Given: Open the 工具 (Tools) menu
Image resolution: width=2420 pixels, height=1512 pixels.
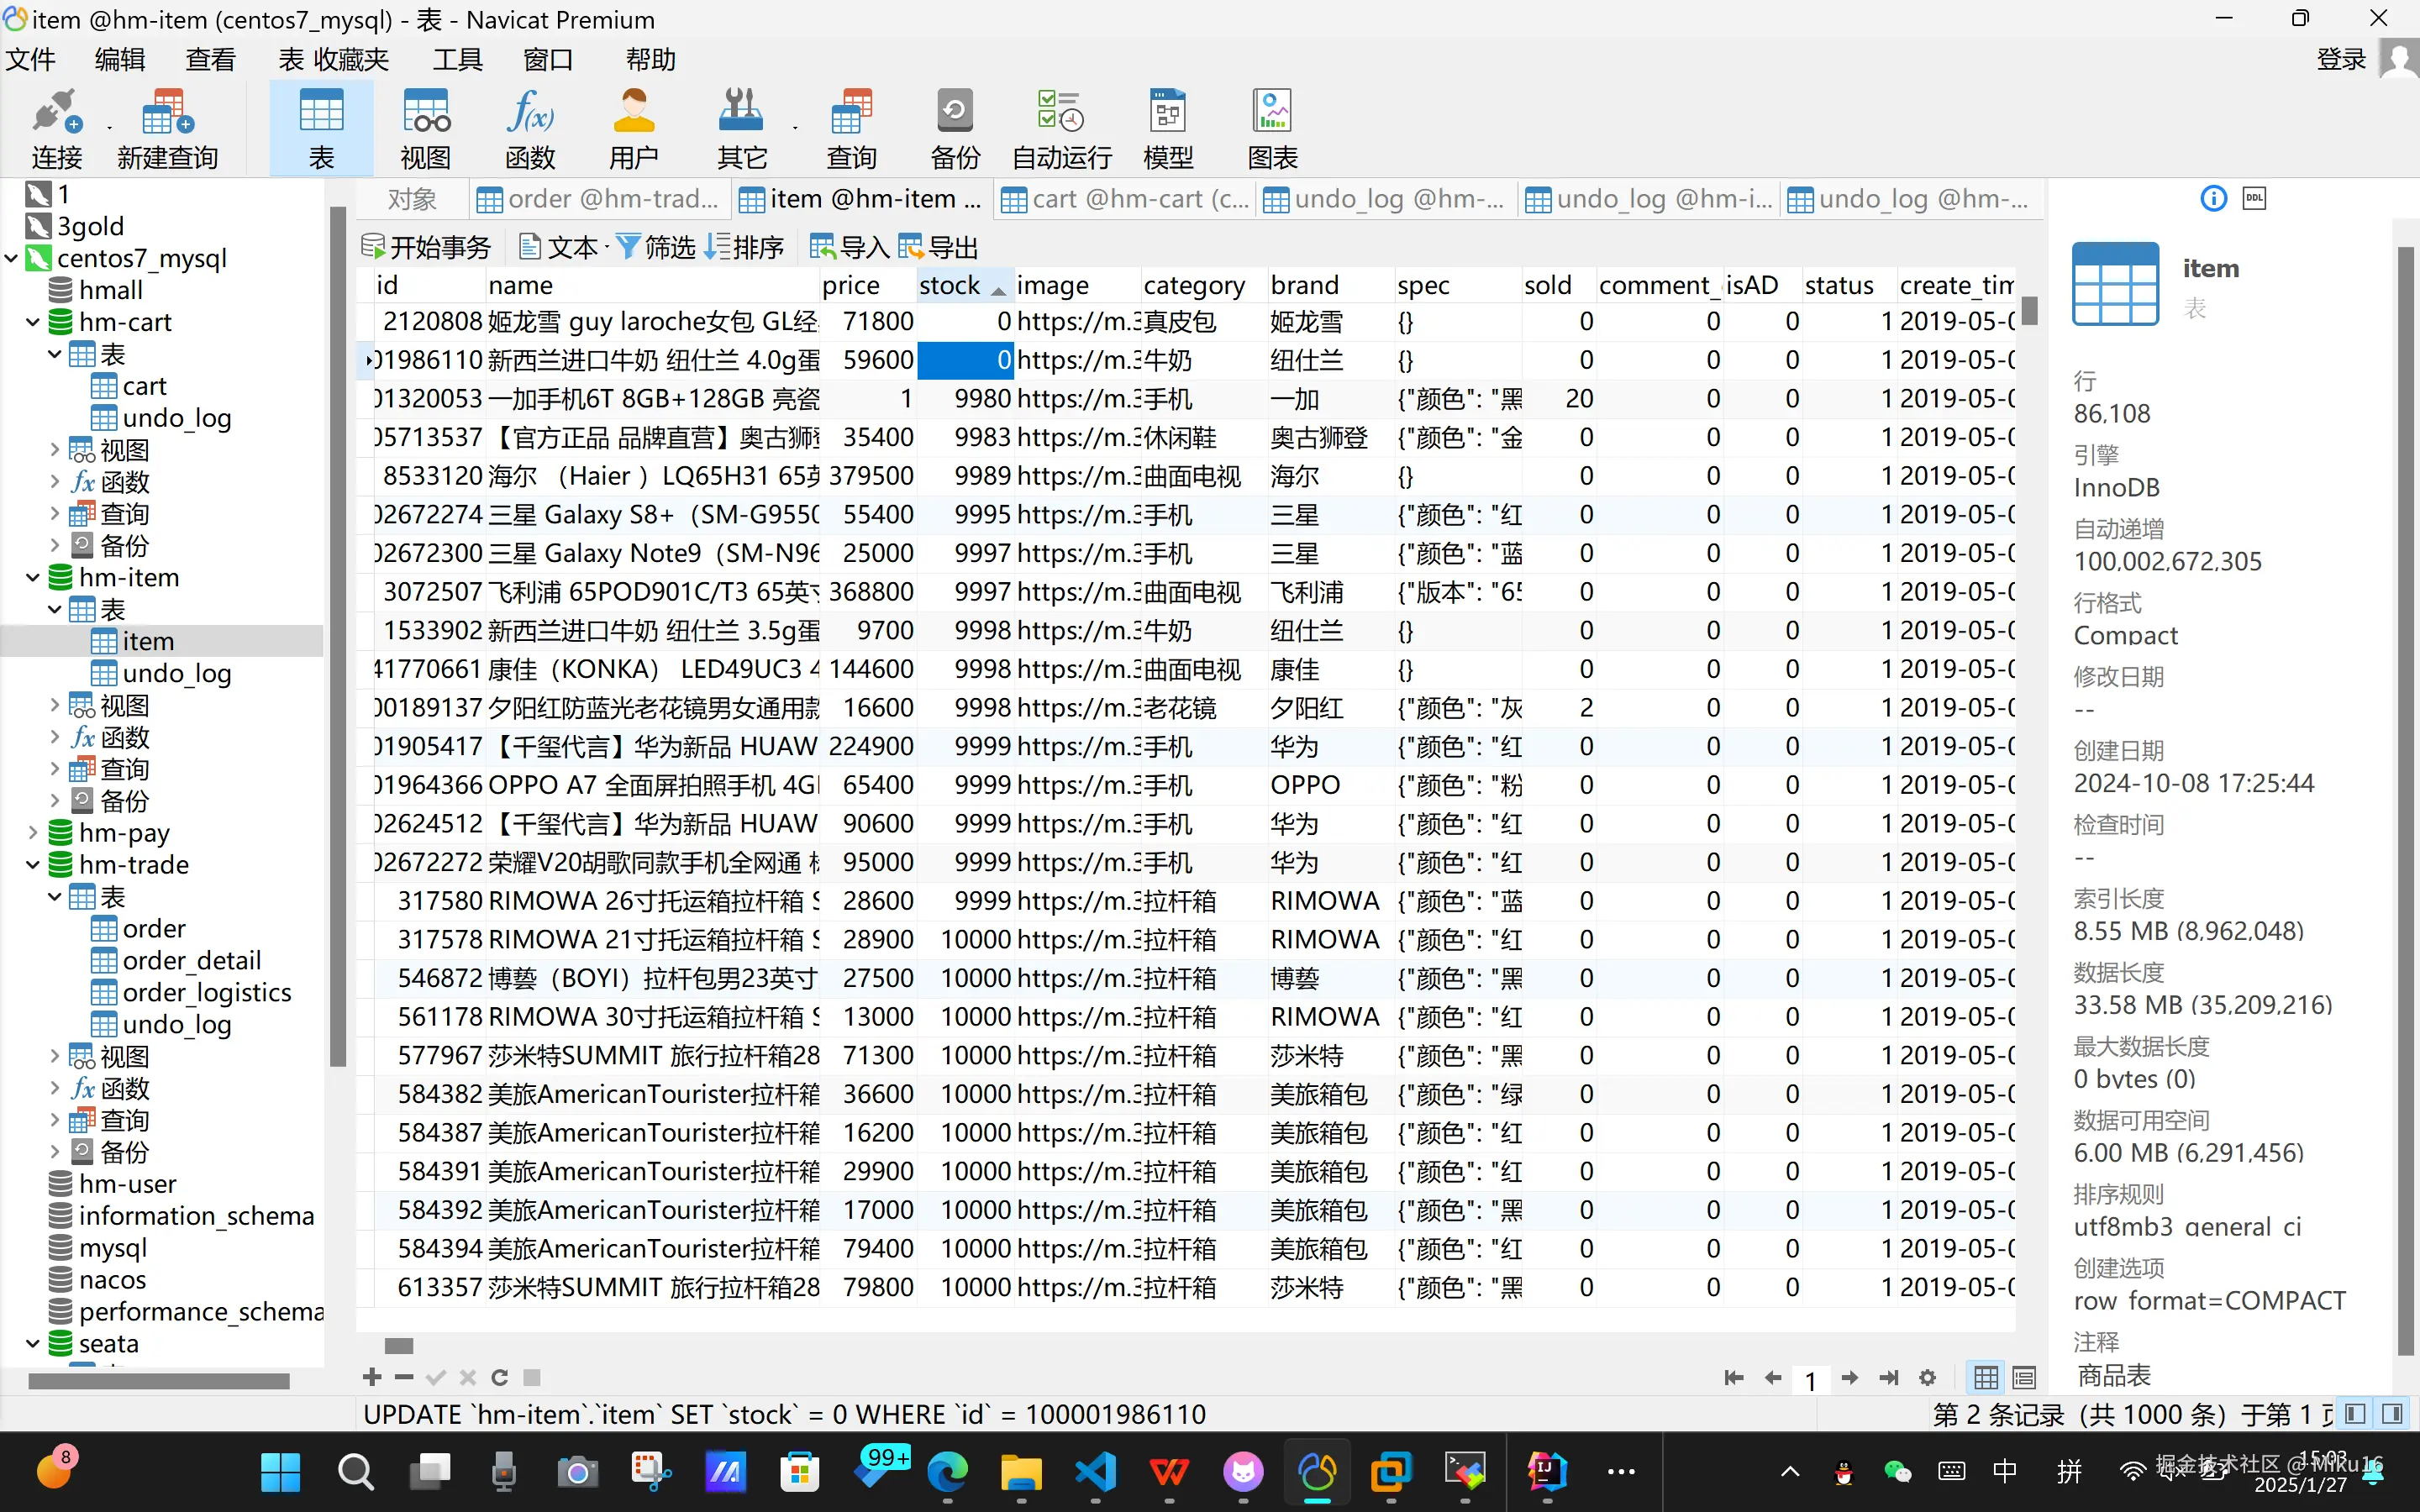Looking at the screenshot, I should point(457,60).
